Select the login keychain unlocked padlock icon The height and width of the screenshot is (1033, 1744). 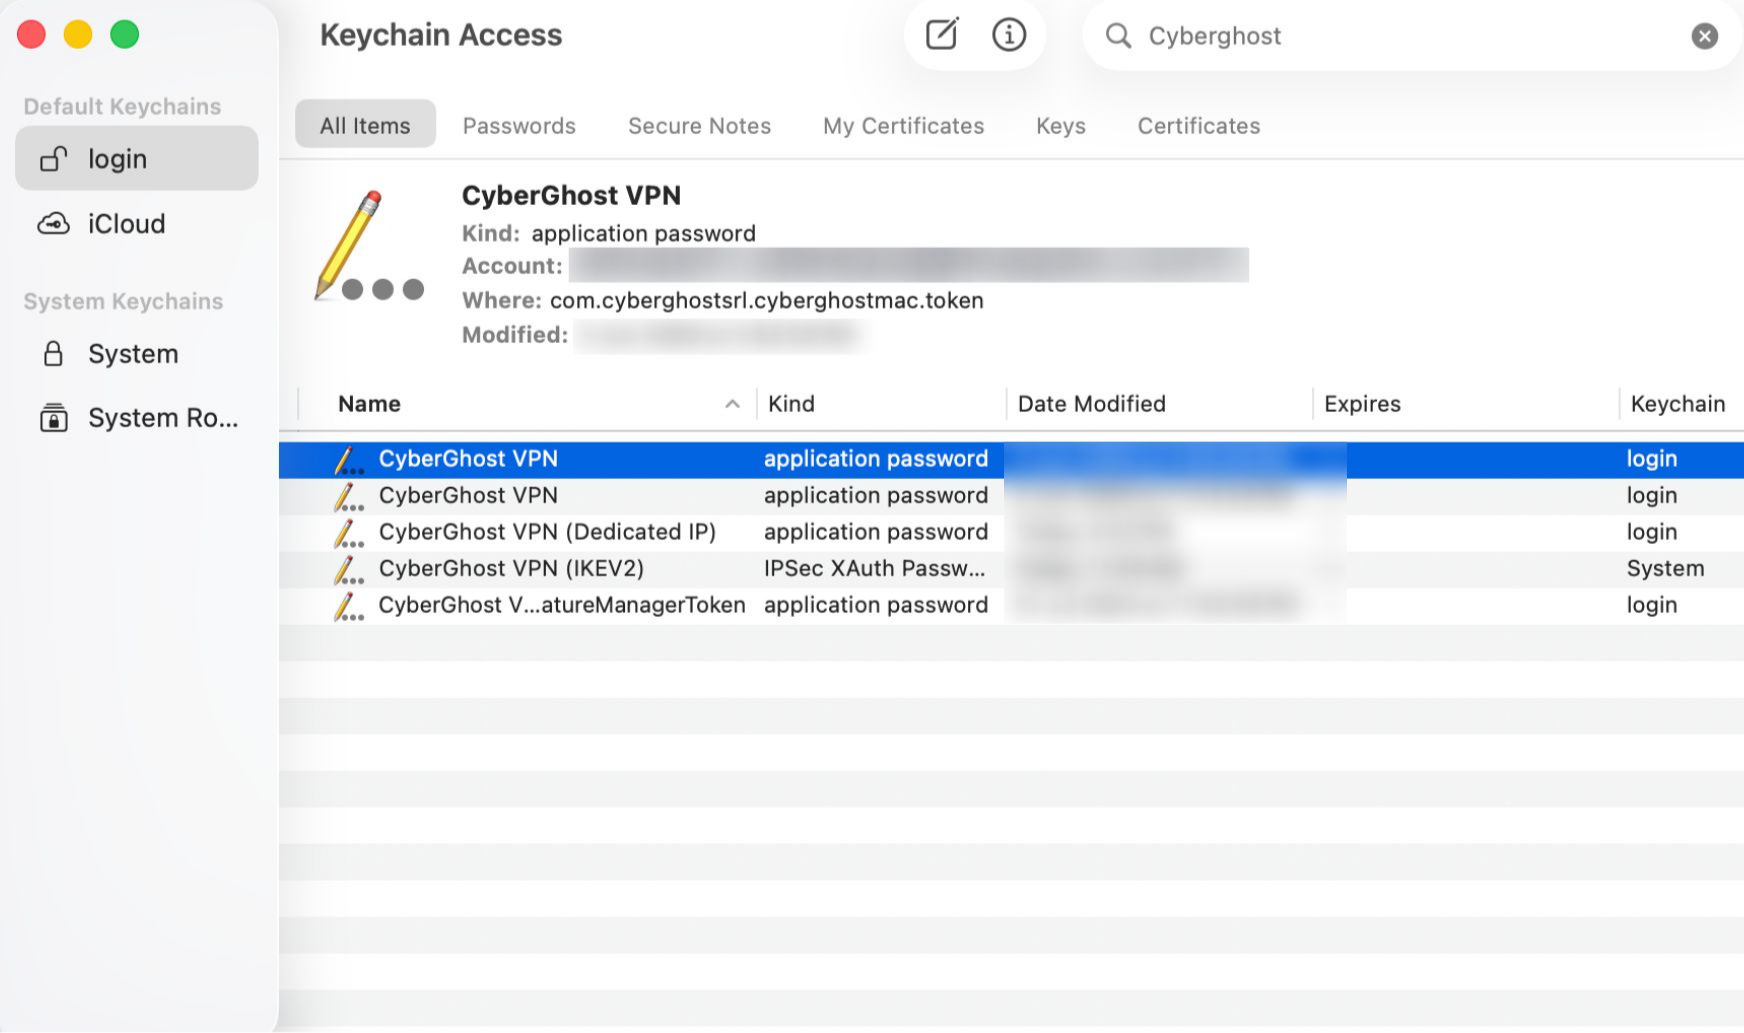point(53,159)
